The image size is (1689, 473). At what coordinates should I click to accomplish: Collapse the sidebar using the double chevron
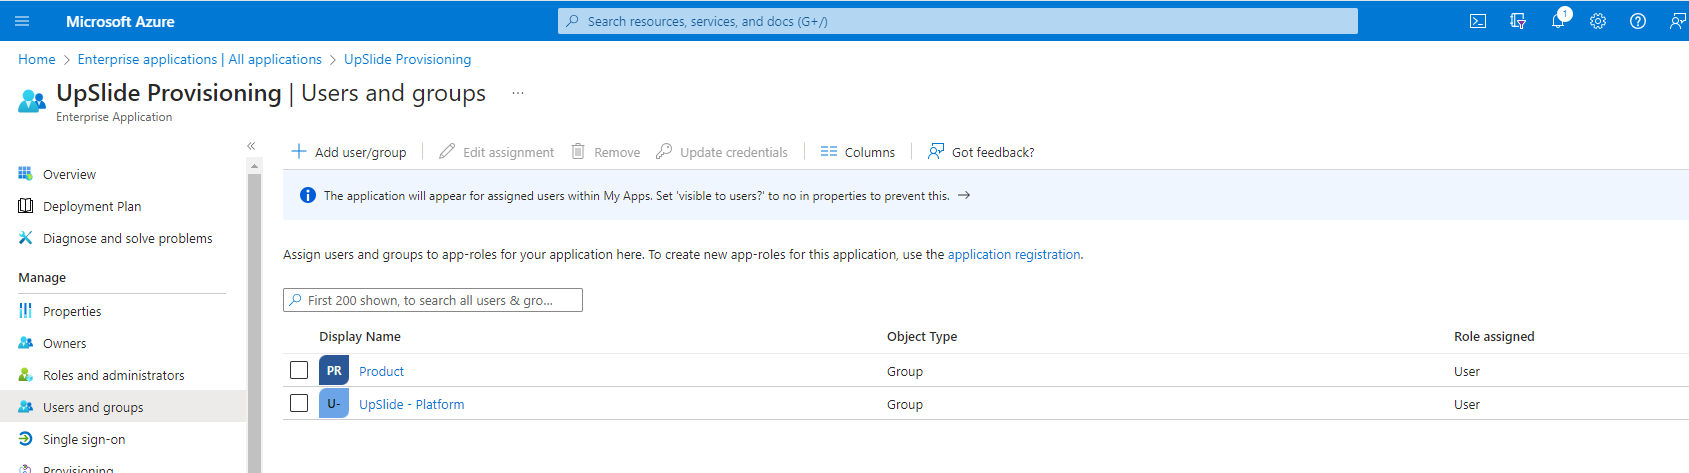click(251, 146)
